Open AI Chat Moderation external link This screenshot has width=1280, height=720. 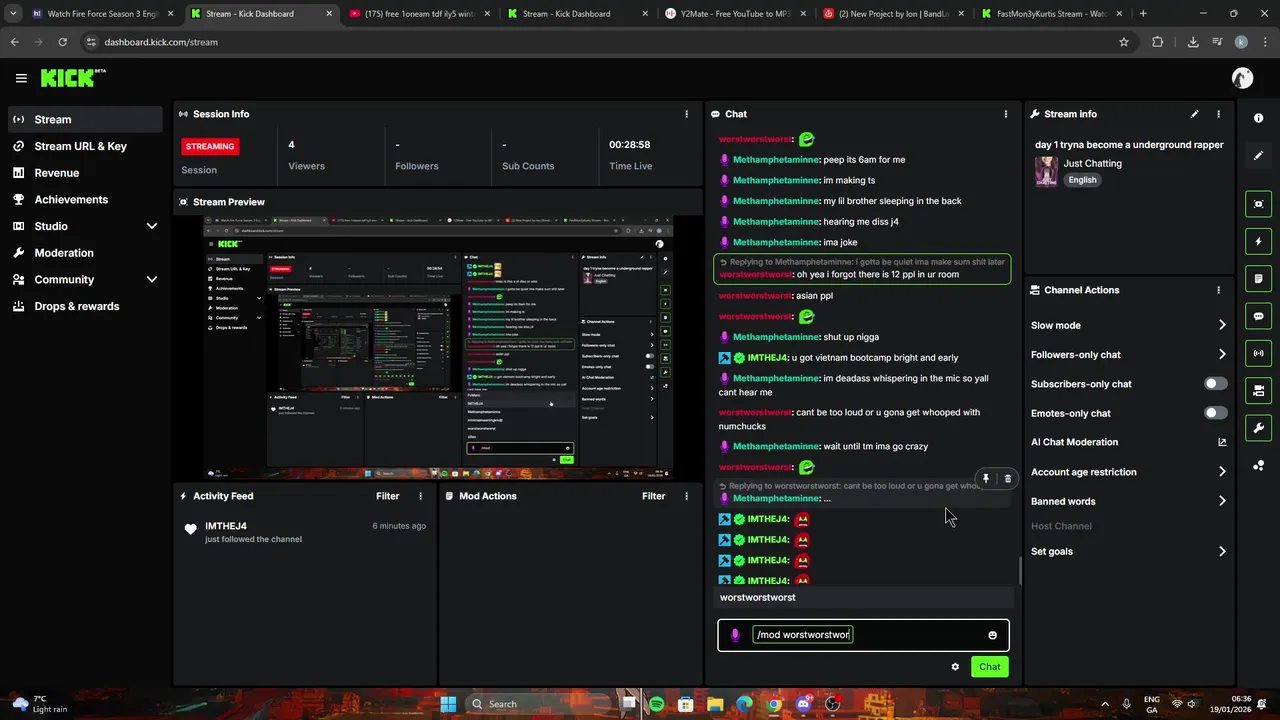1222,442
